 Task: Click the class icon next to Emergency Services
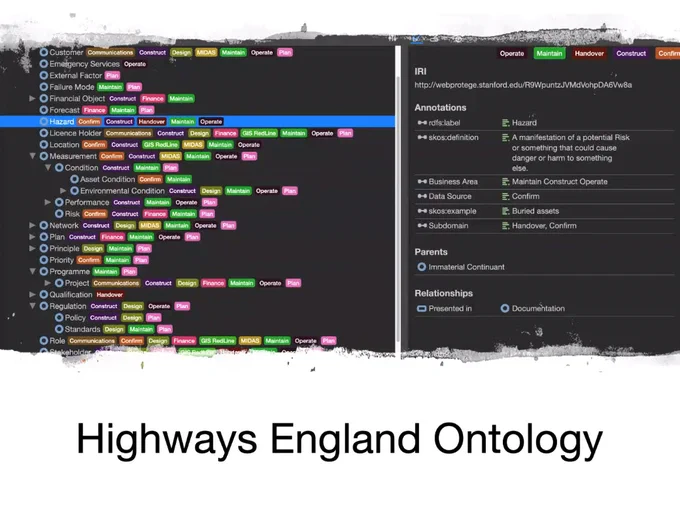(44, 64)
